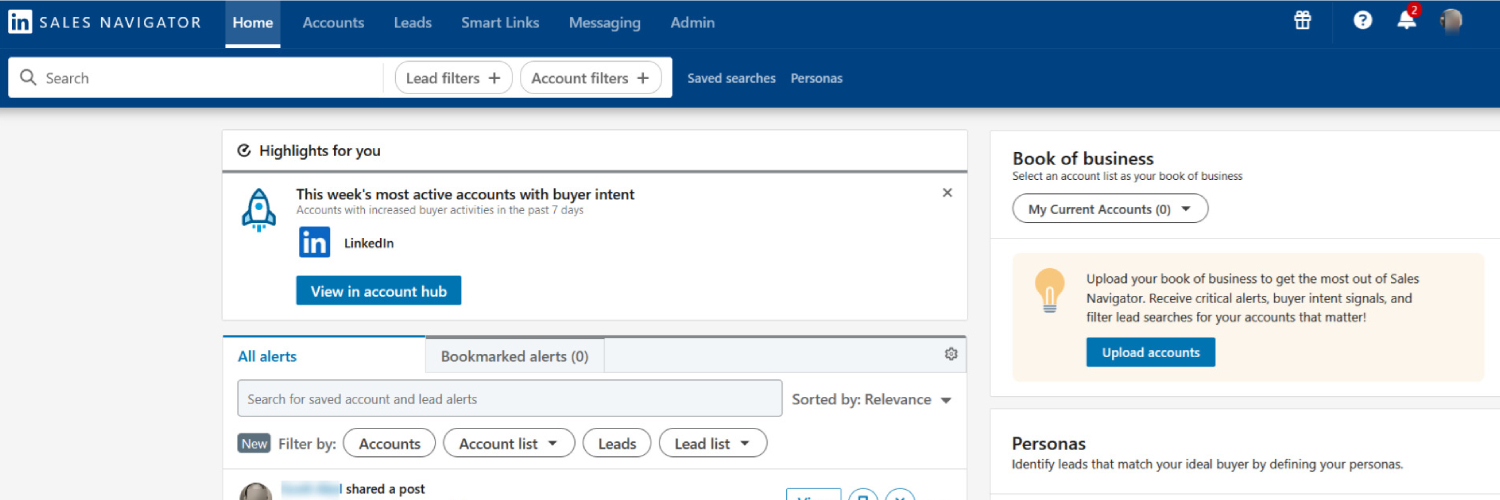Open alert settings gear icon
1500x500 pixels.
tap(951, 354)
